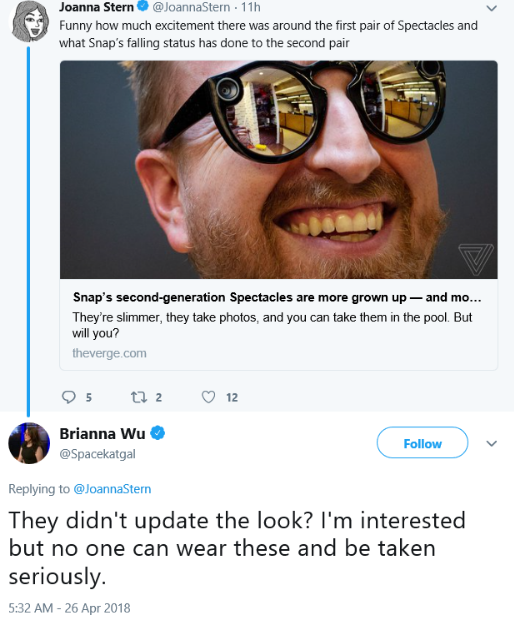Viewport: 514px width, 624px height.
Task: Follow Brianna Wu
Action: click(x=422, y=443)
